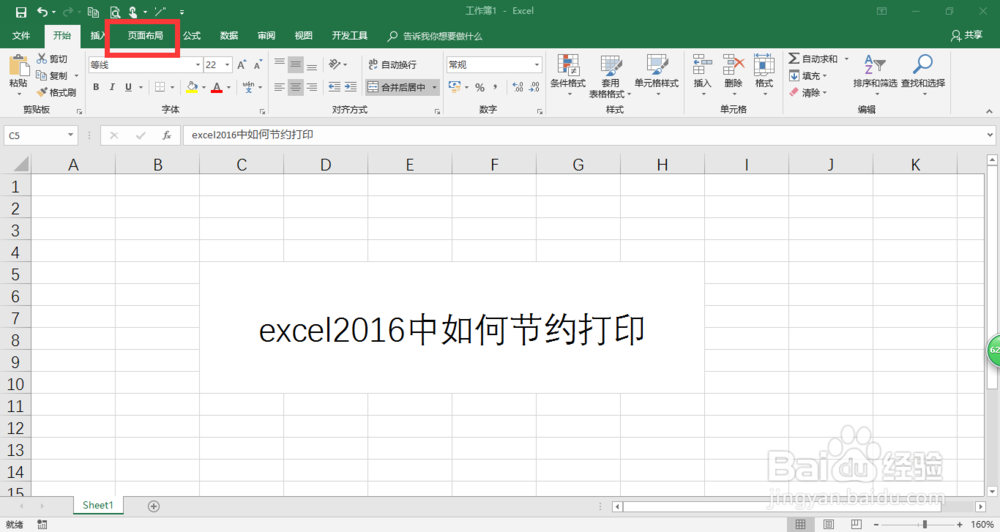The height and width of the screenshot is (532, 1000).
Task: Click the Tell Me search box
Action: coord(436,36)
